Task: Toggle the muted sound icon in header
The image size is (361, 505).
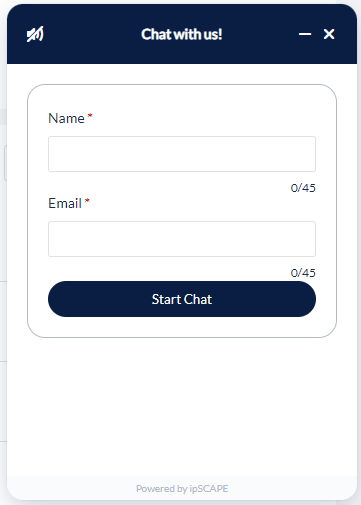Action: [x=35, y=34]
